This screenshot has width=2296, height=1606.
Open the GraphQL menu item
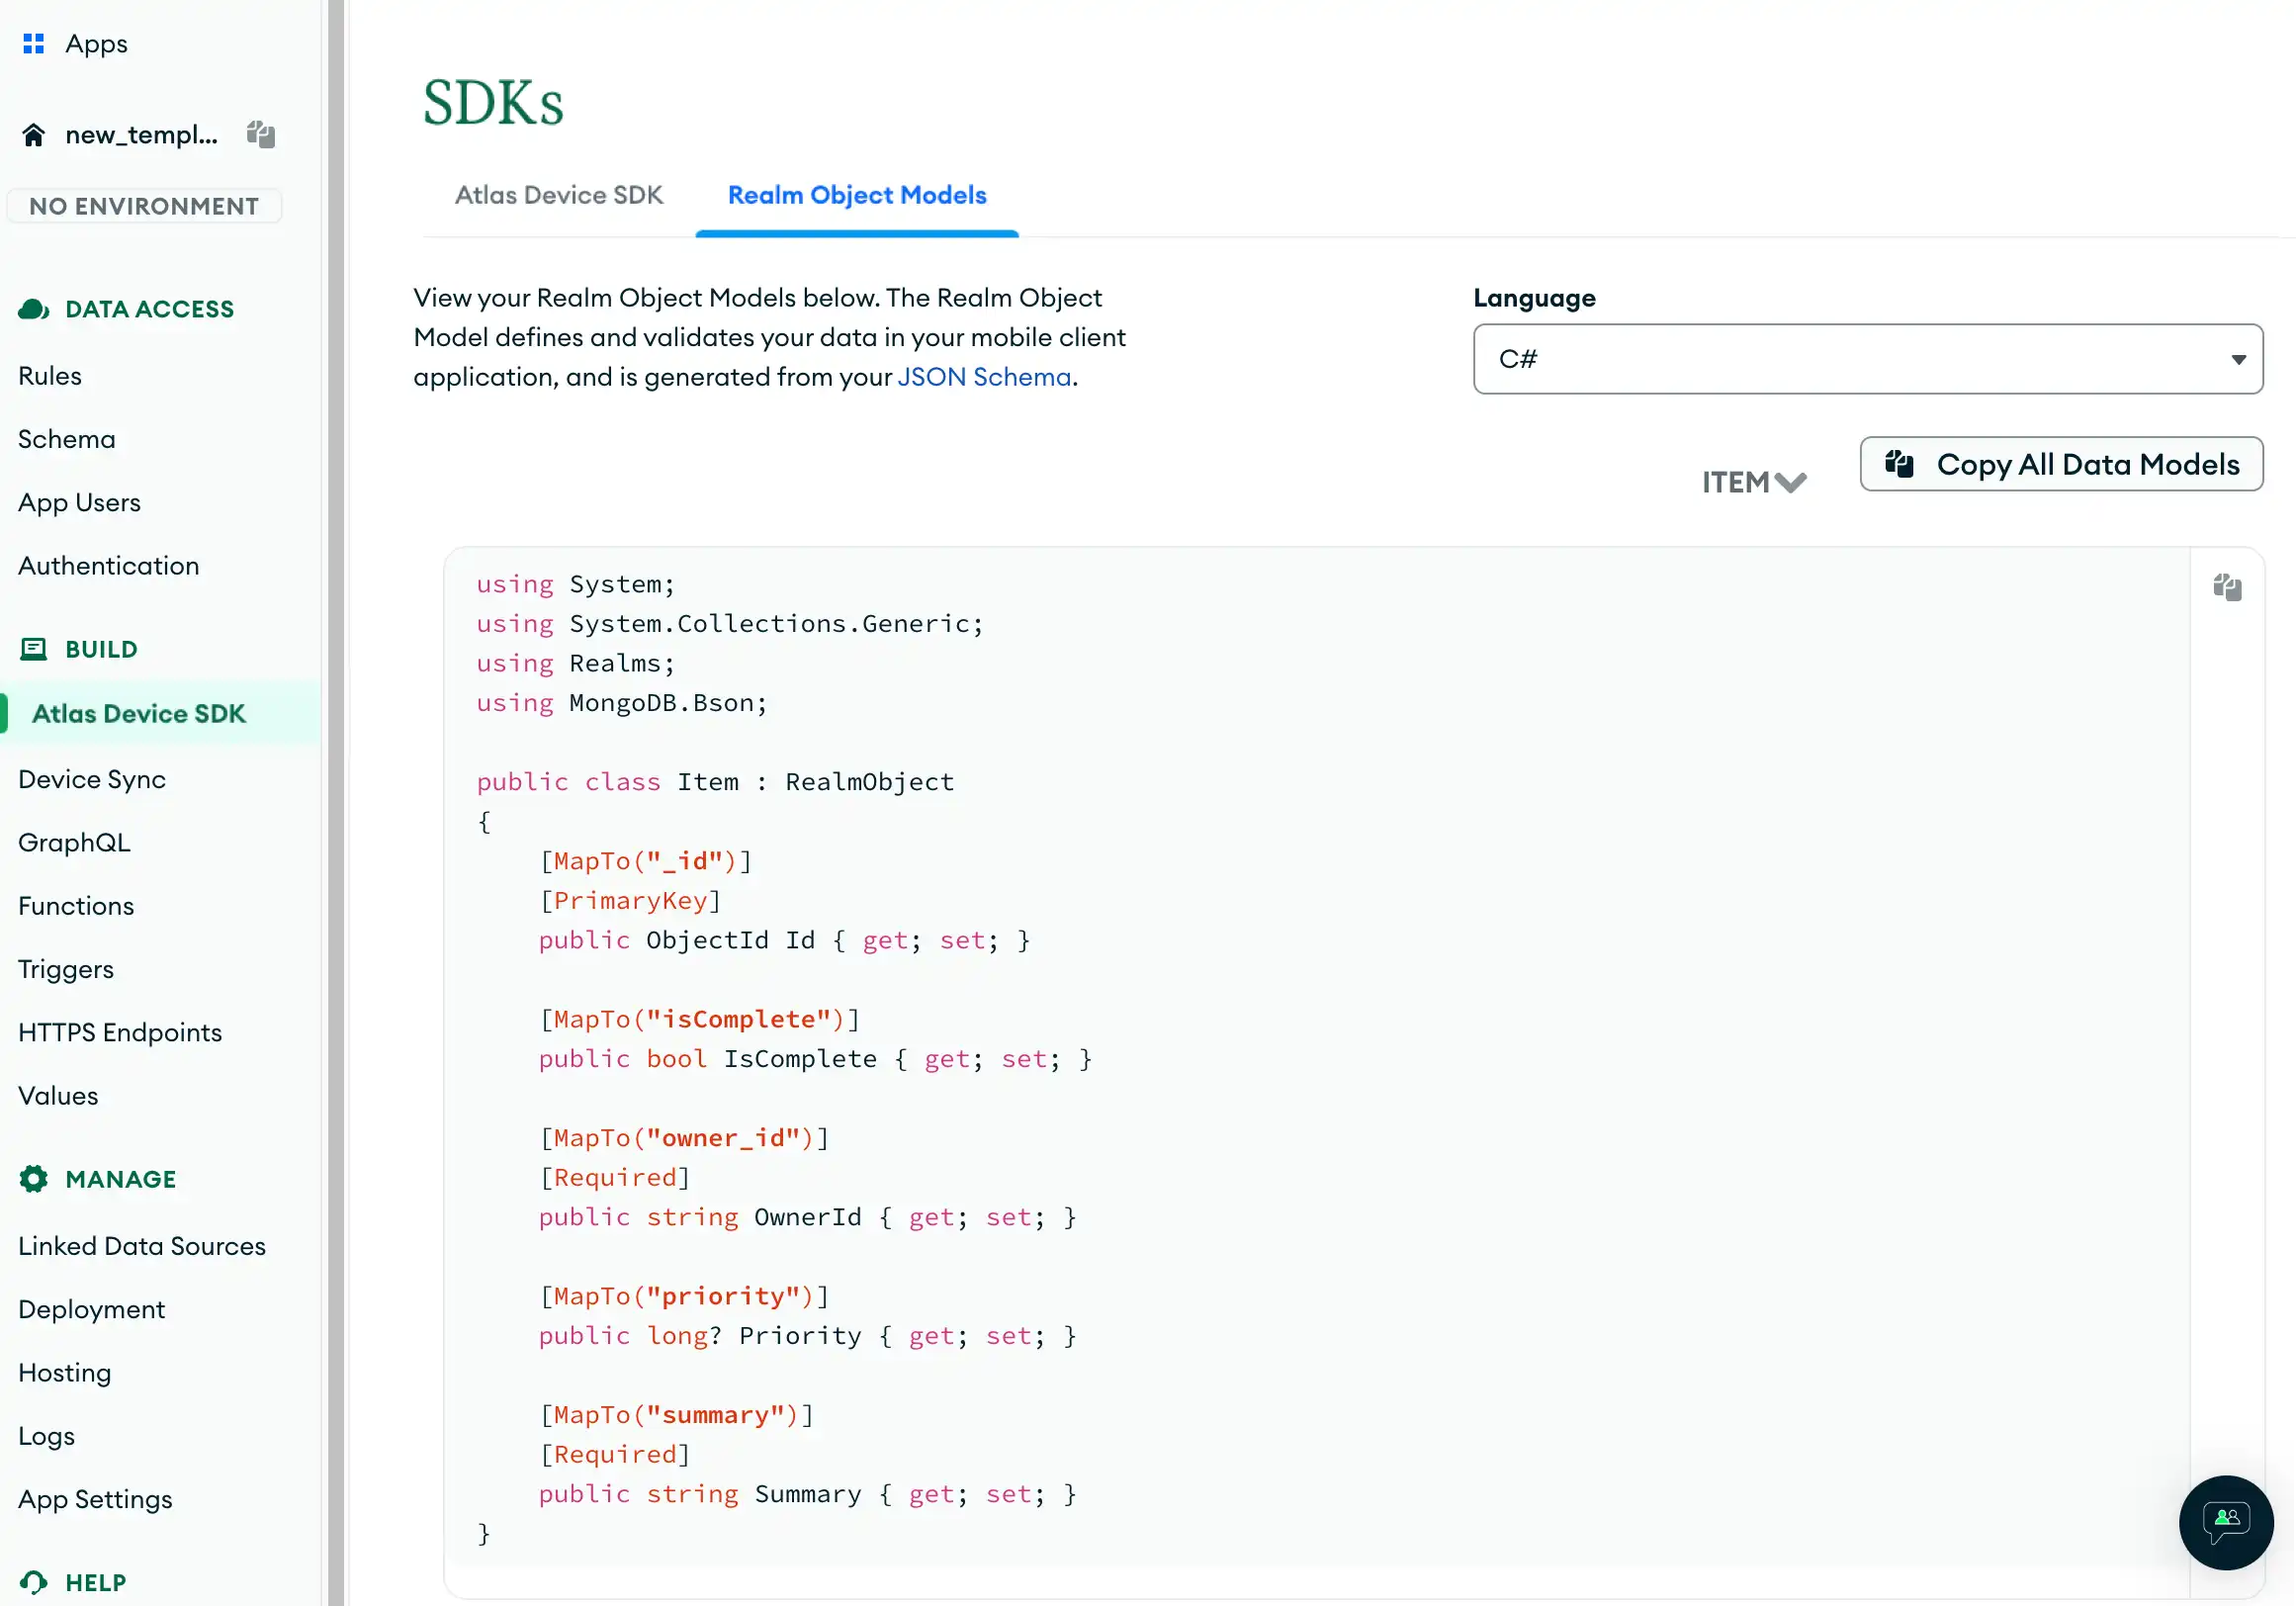point(73,842)
